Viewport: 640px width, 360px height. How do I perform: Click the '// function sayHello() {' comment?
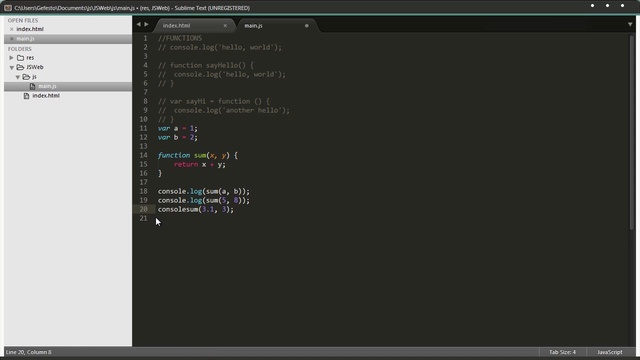pyautogui.click(x=206, y=65)
